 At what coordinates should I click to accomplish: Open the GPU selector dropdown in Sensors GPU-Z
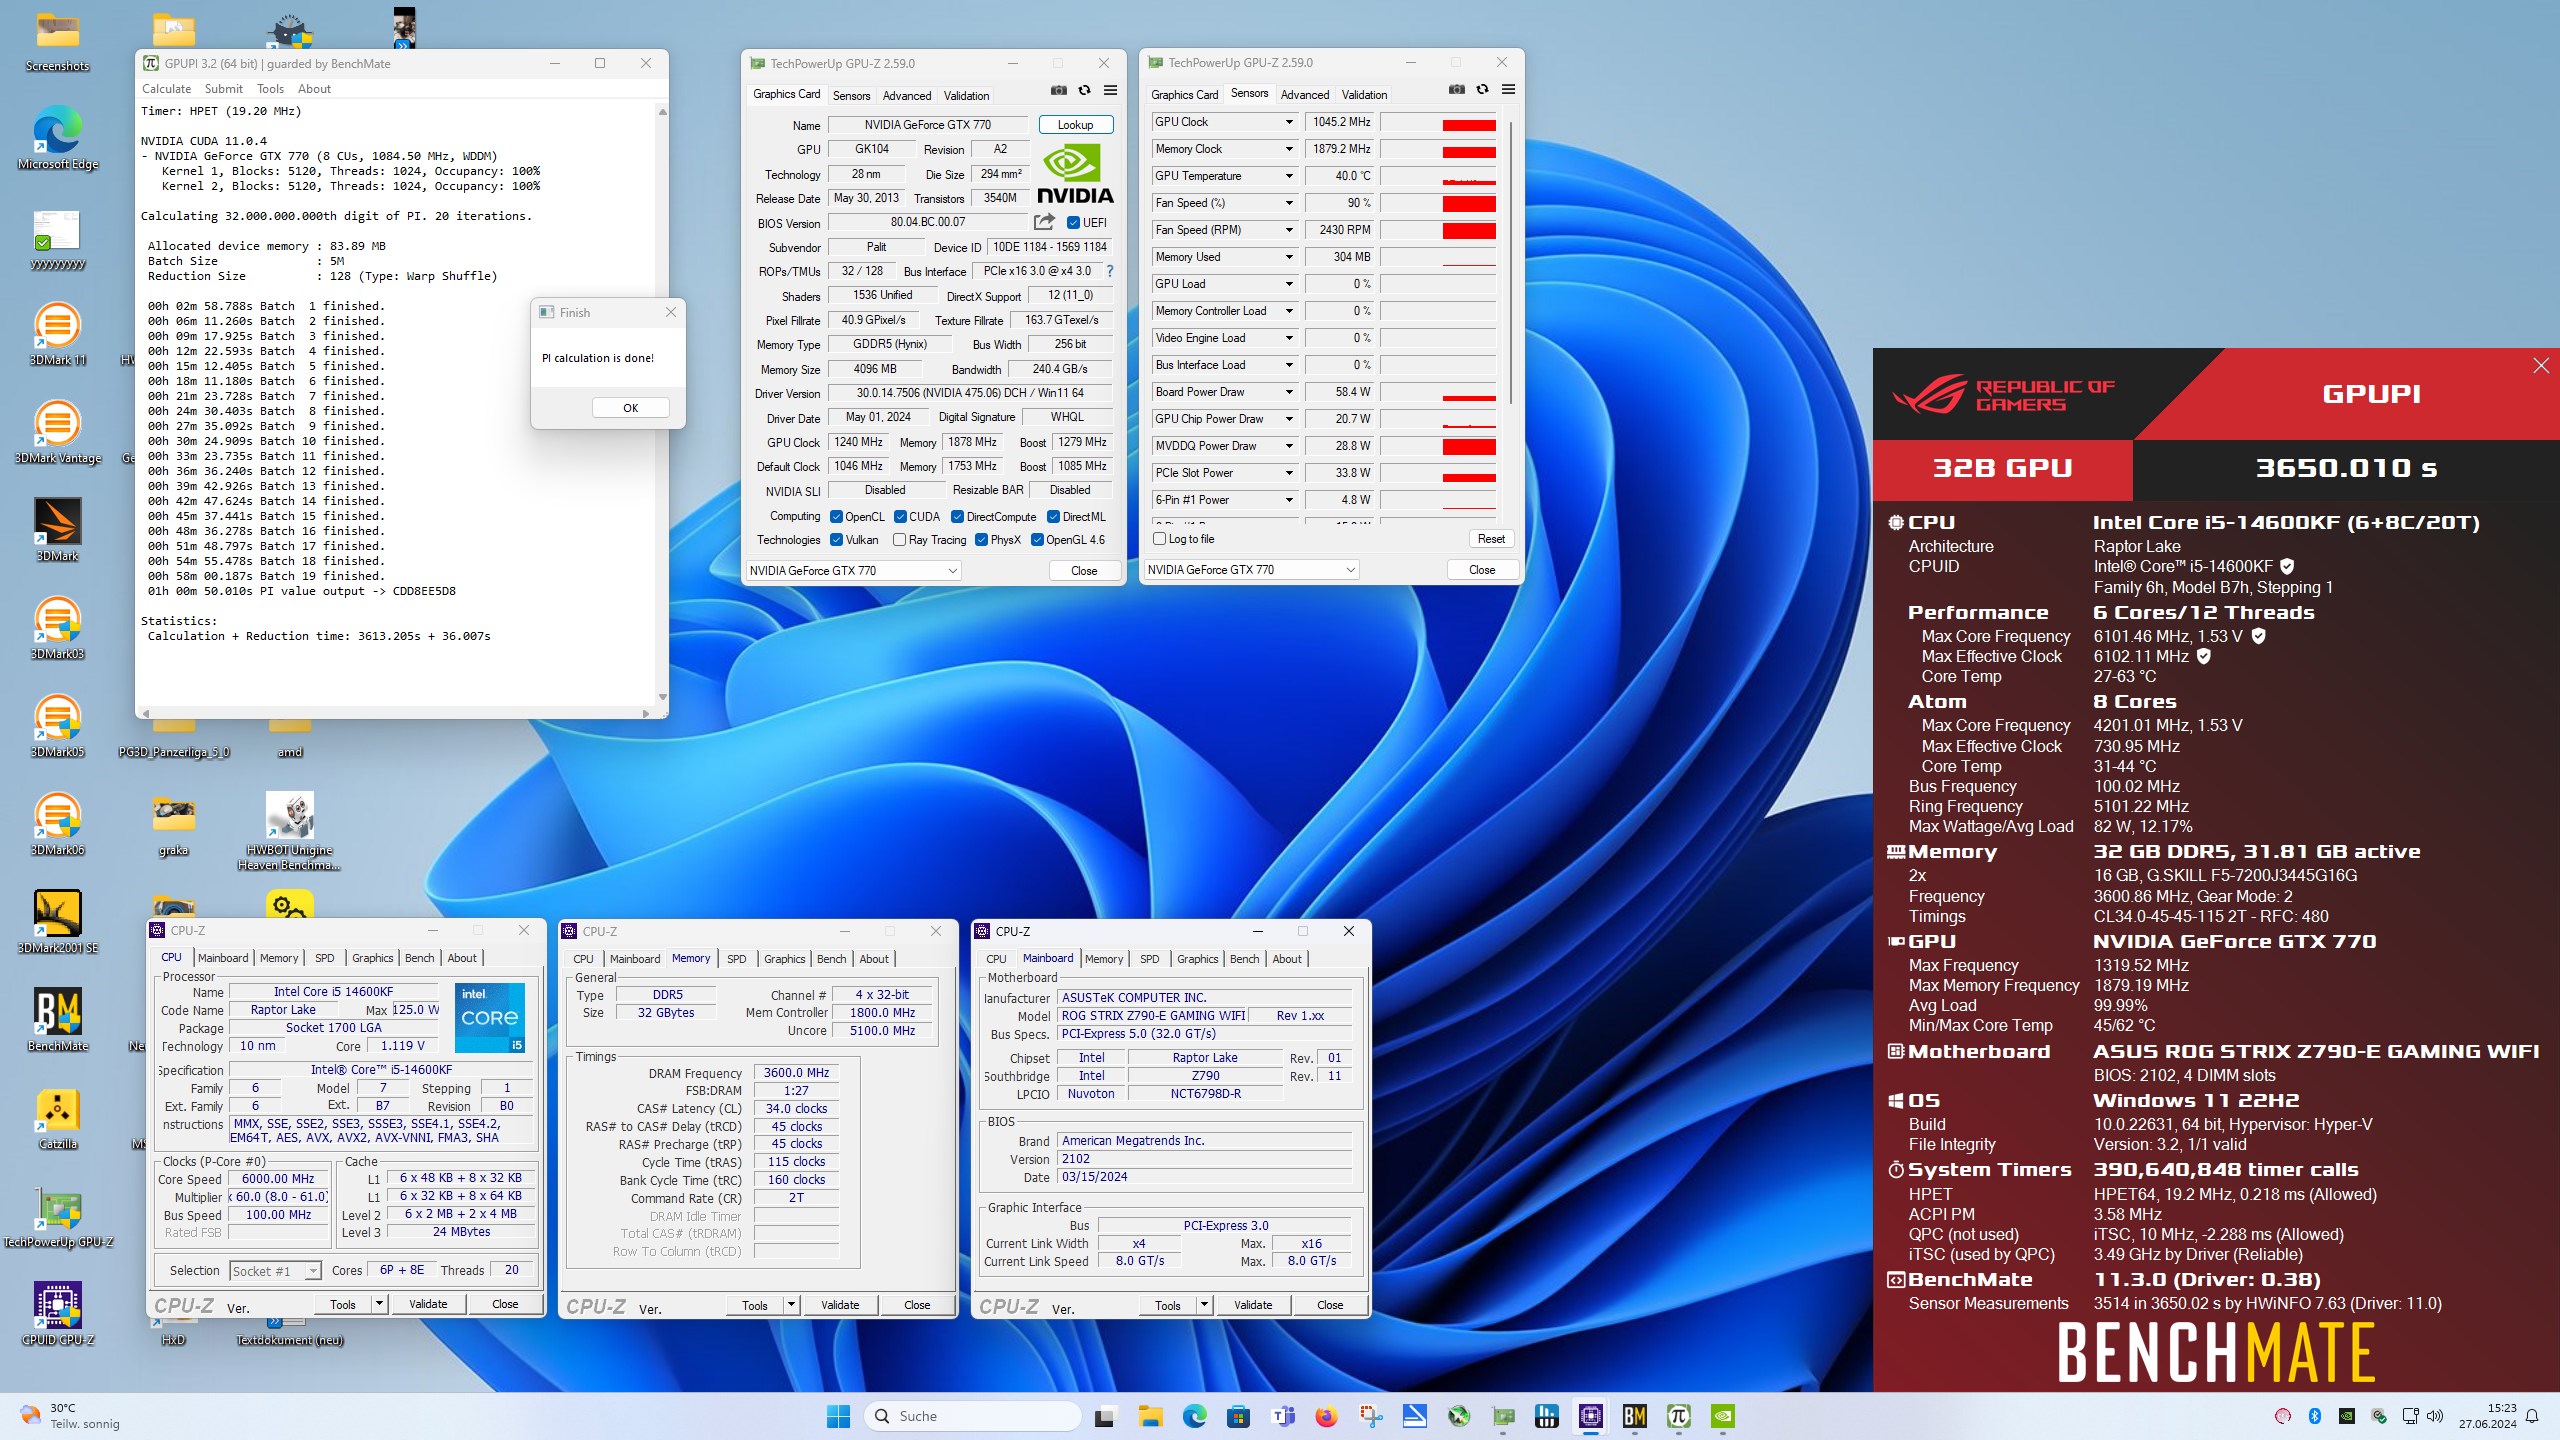(1252, 570)
